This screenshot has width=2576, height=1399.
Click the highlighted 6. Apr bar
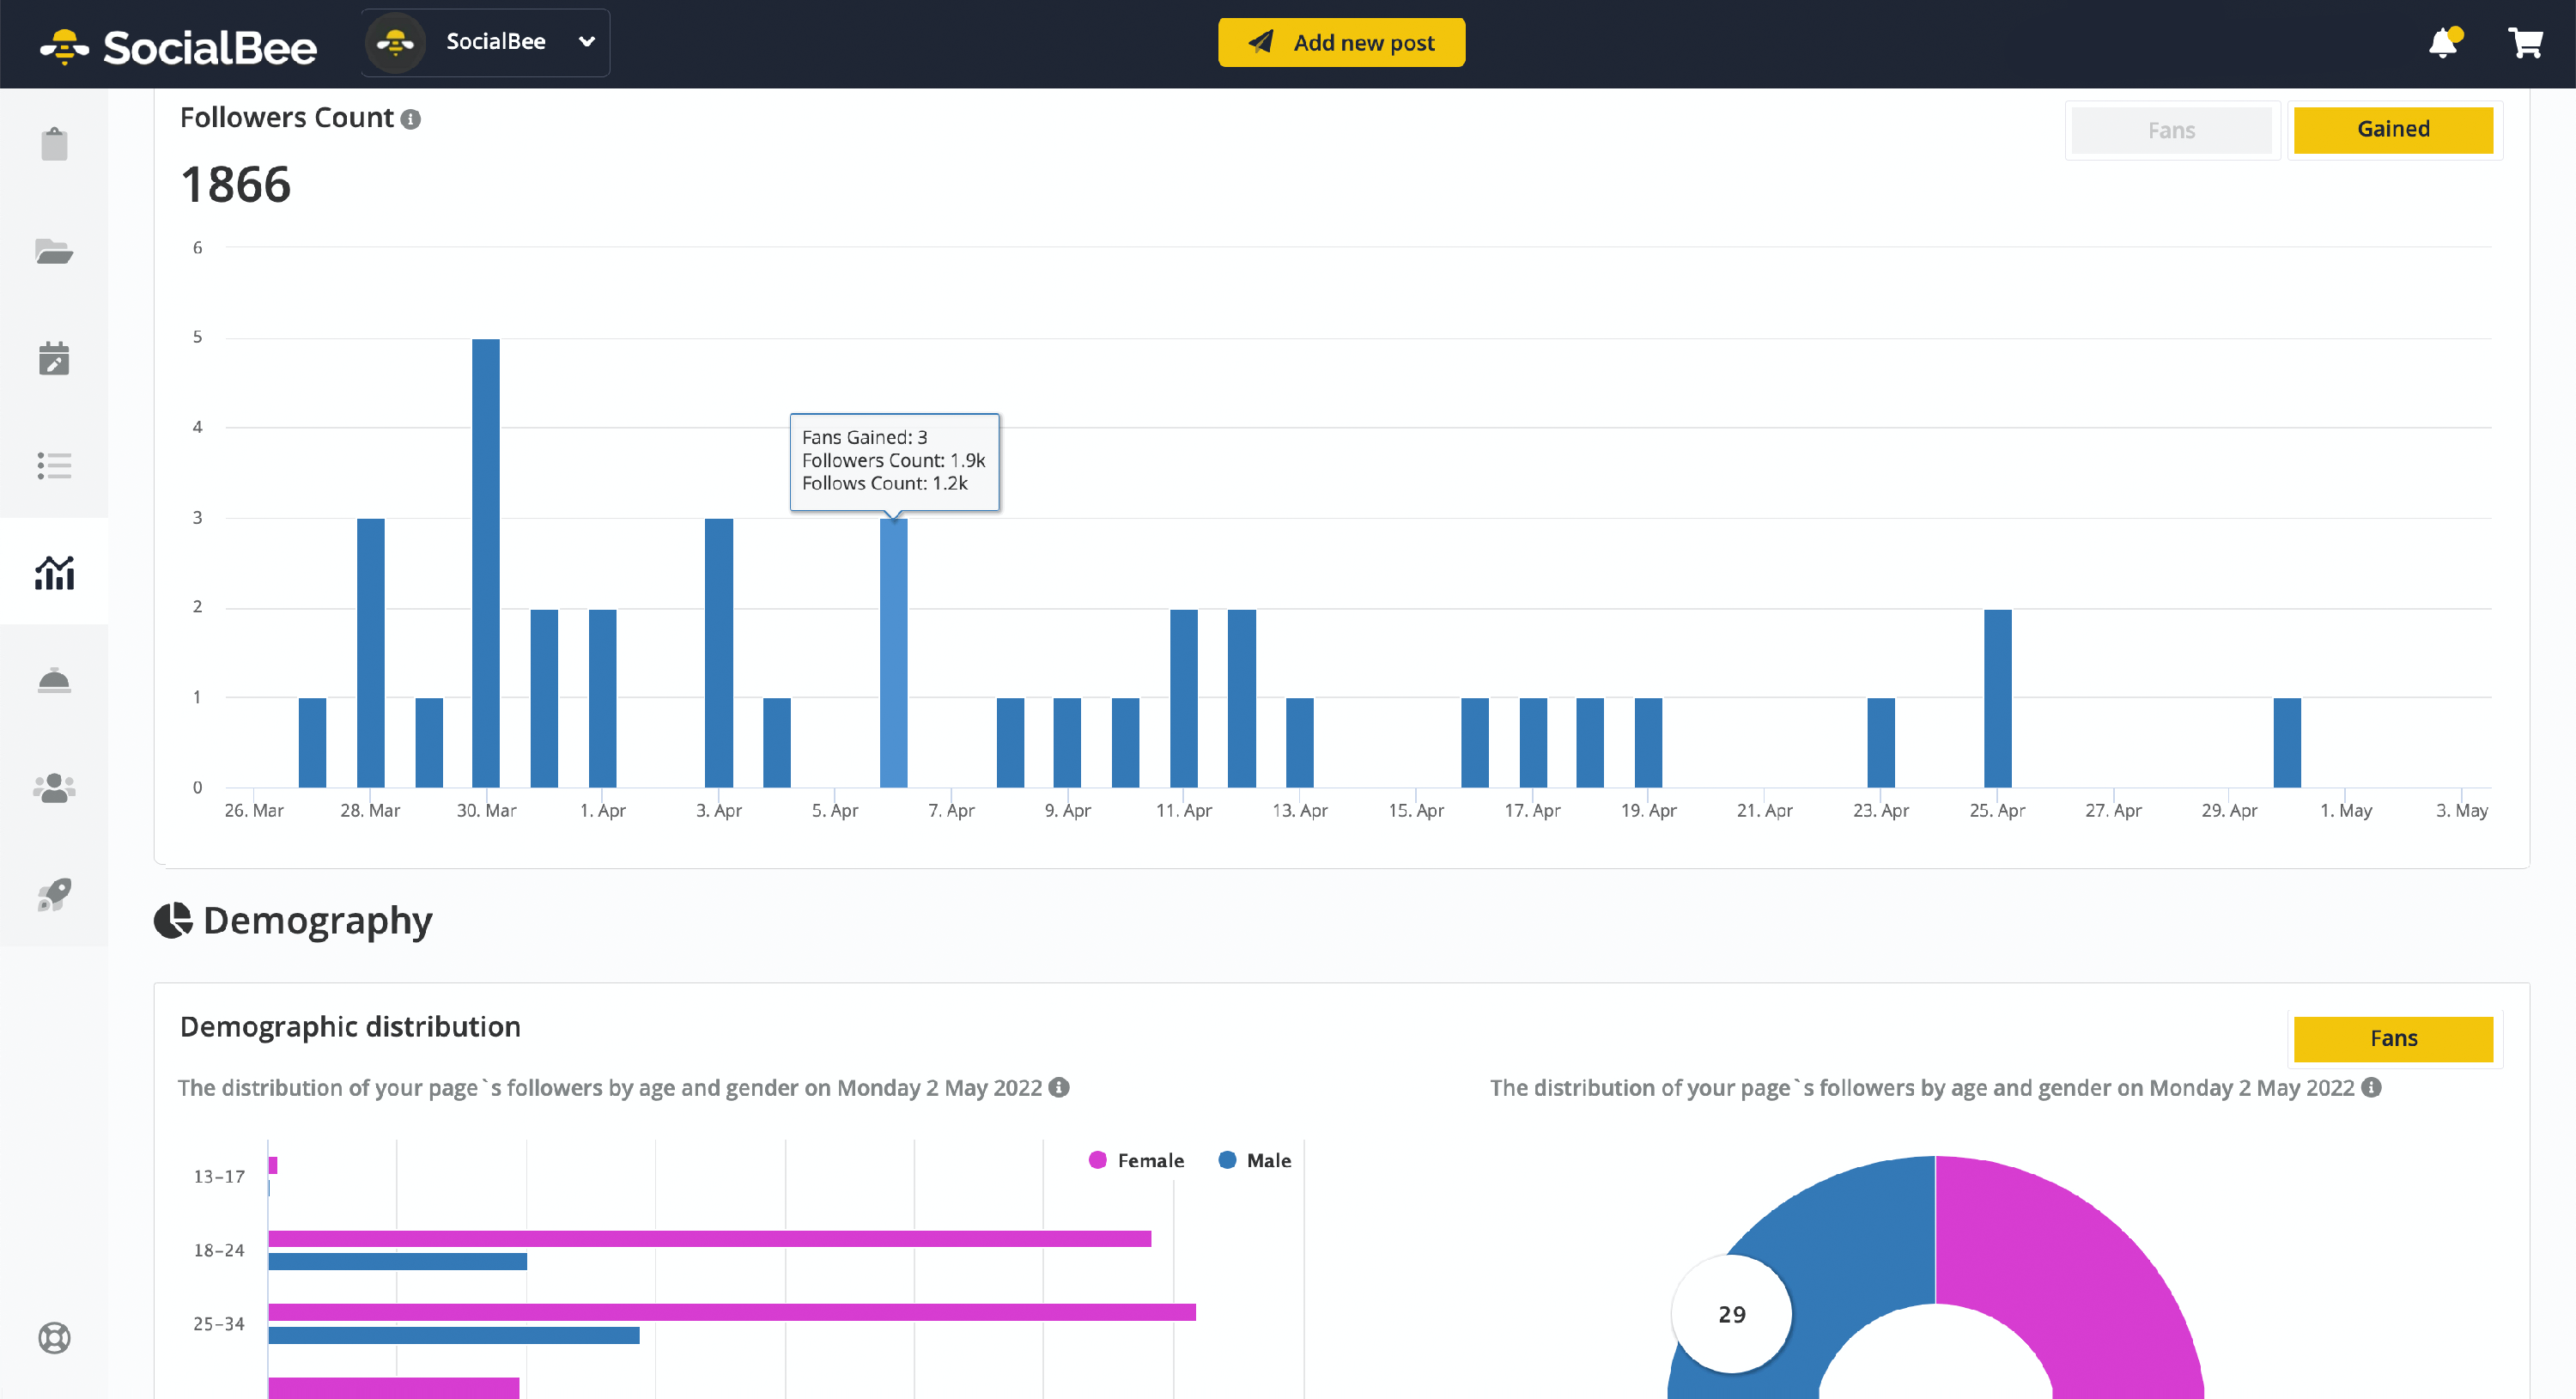click(894, 653)
